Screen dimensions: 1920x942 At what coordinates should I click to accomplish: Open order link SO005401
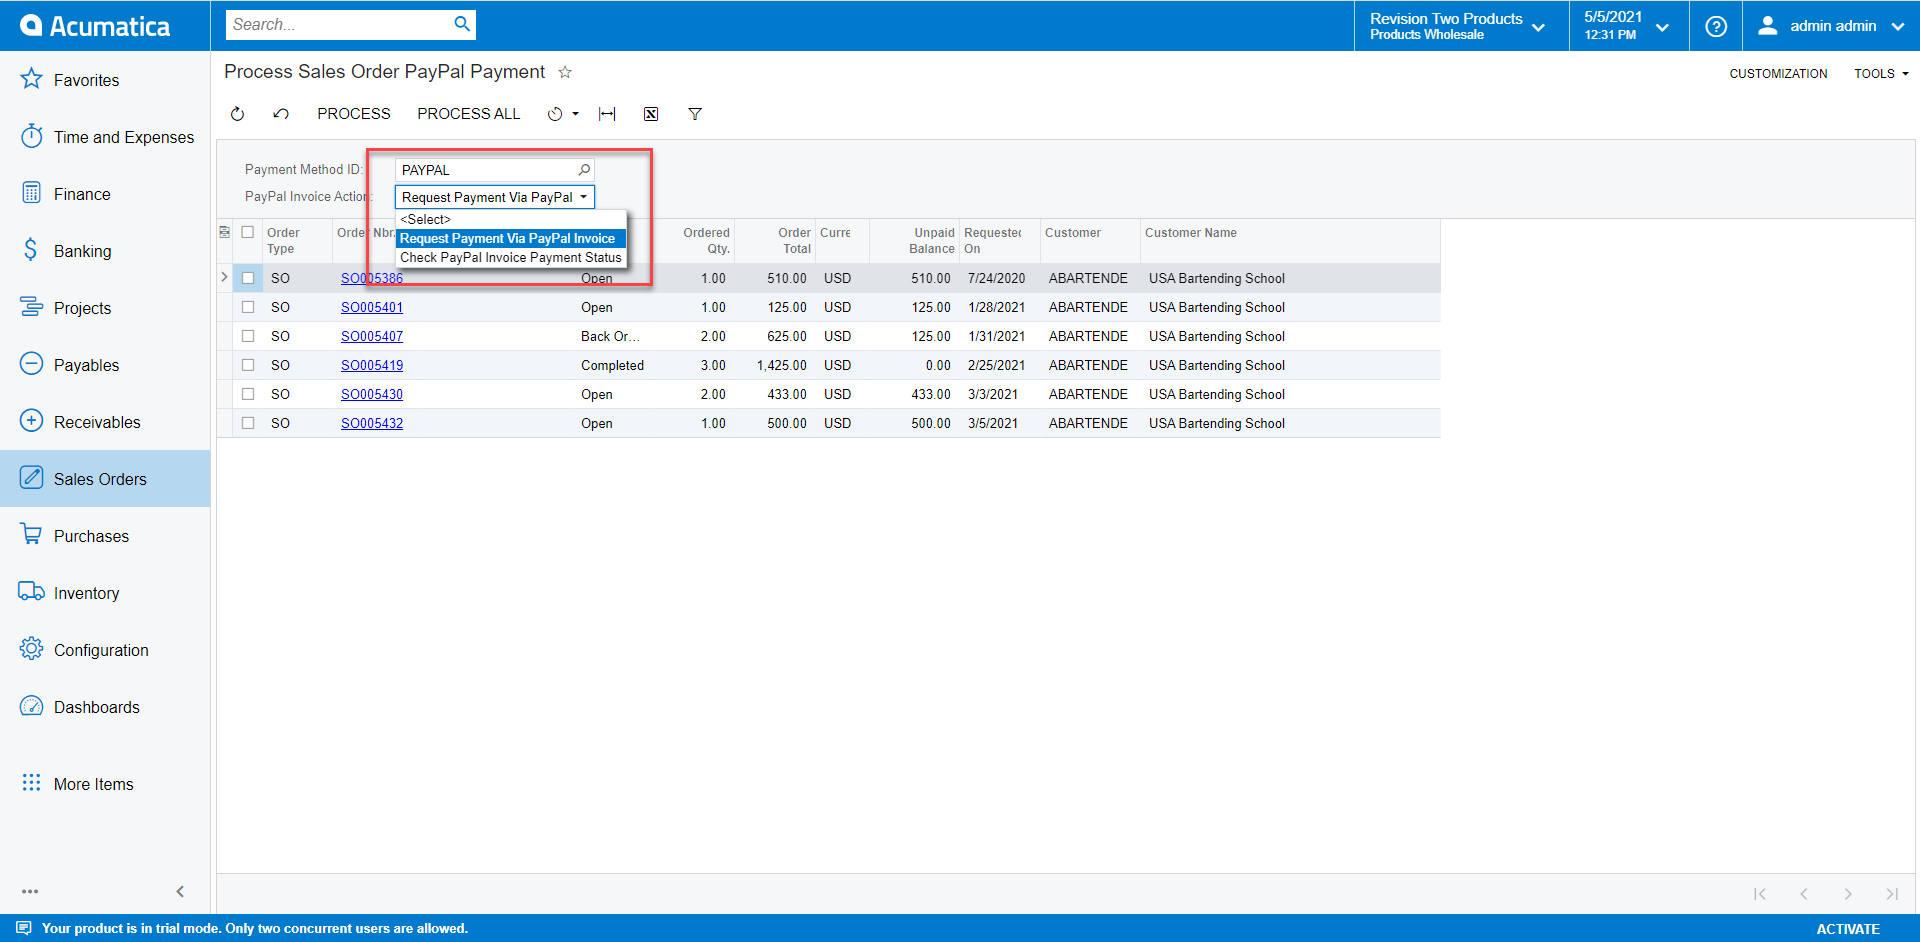372,307
